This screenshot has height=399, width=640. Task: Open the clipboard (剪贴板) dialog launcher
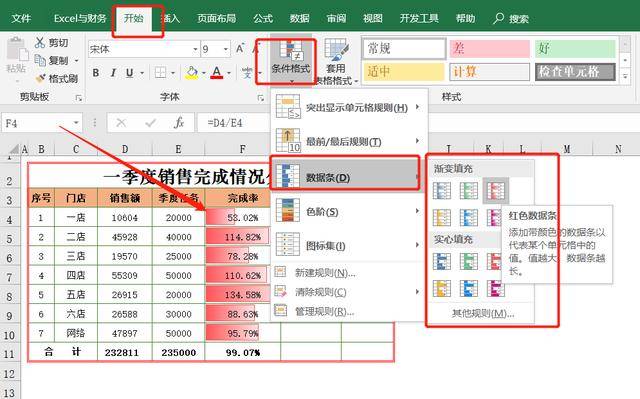[x=78, y=98]
